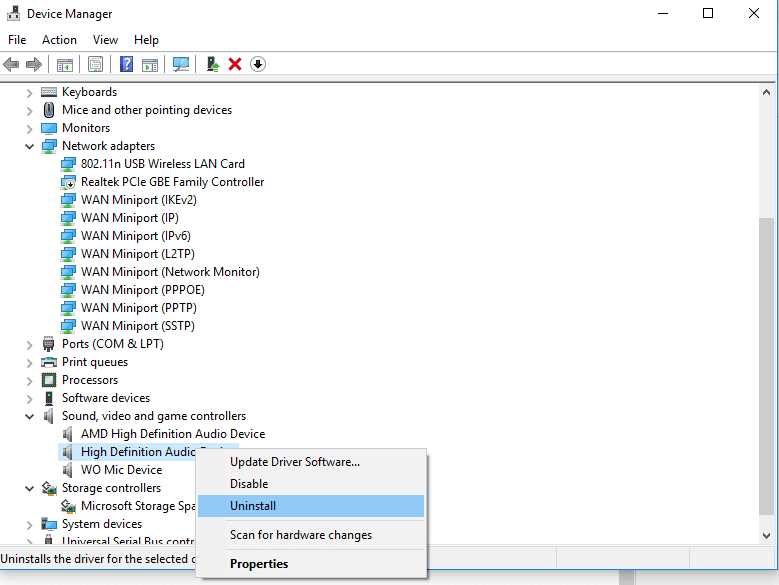Open the Action menu

[59, 40]
